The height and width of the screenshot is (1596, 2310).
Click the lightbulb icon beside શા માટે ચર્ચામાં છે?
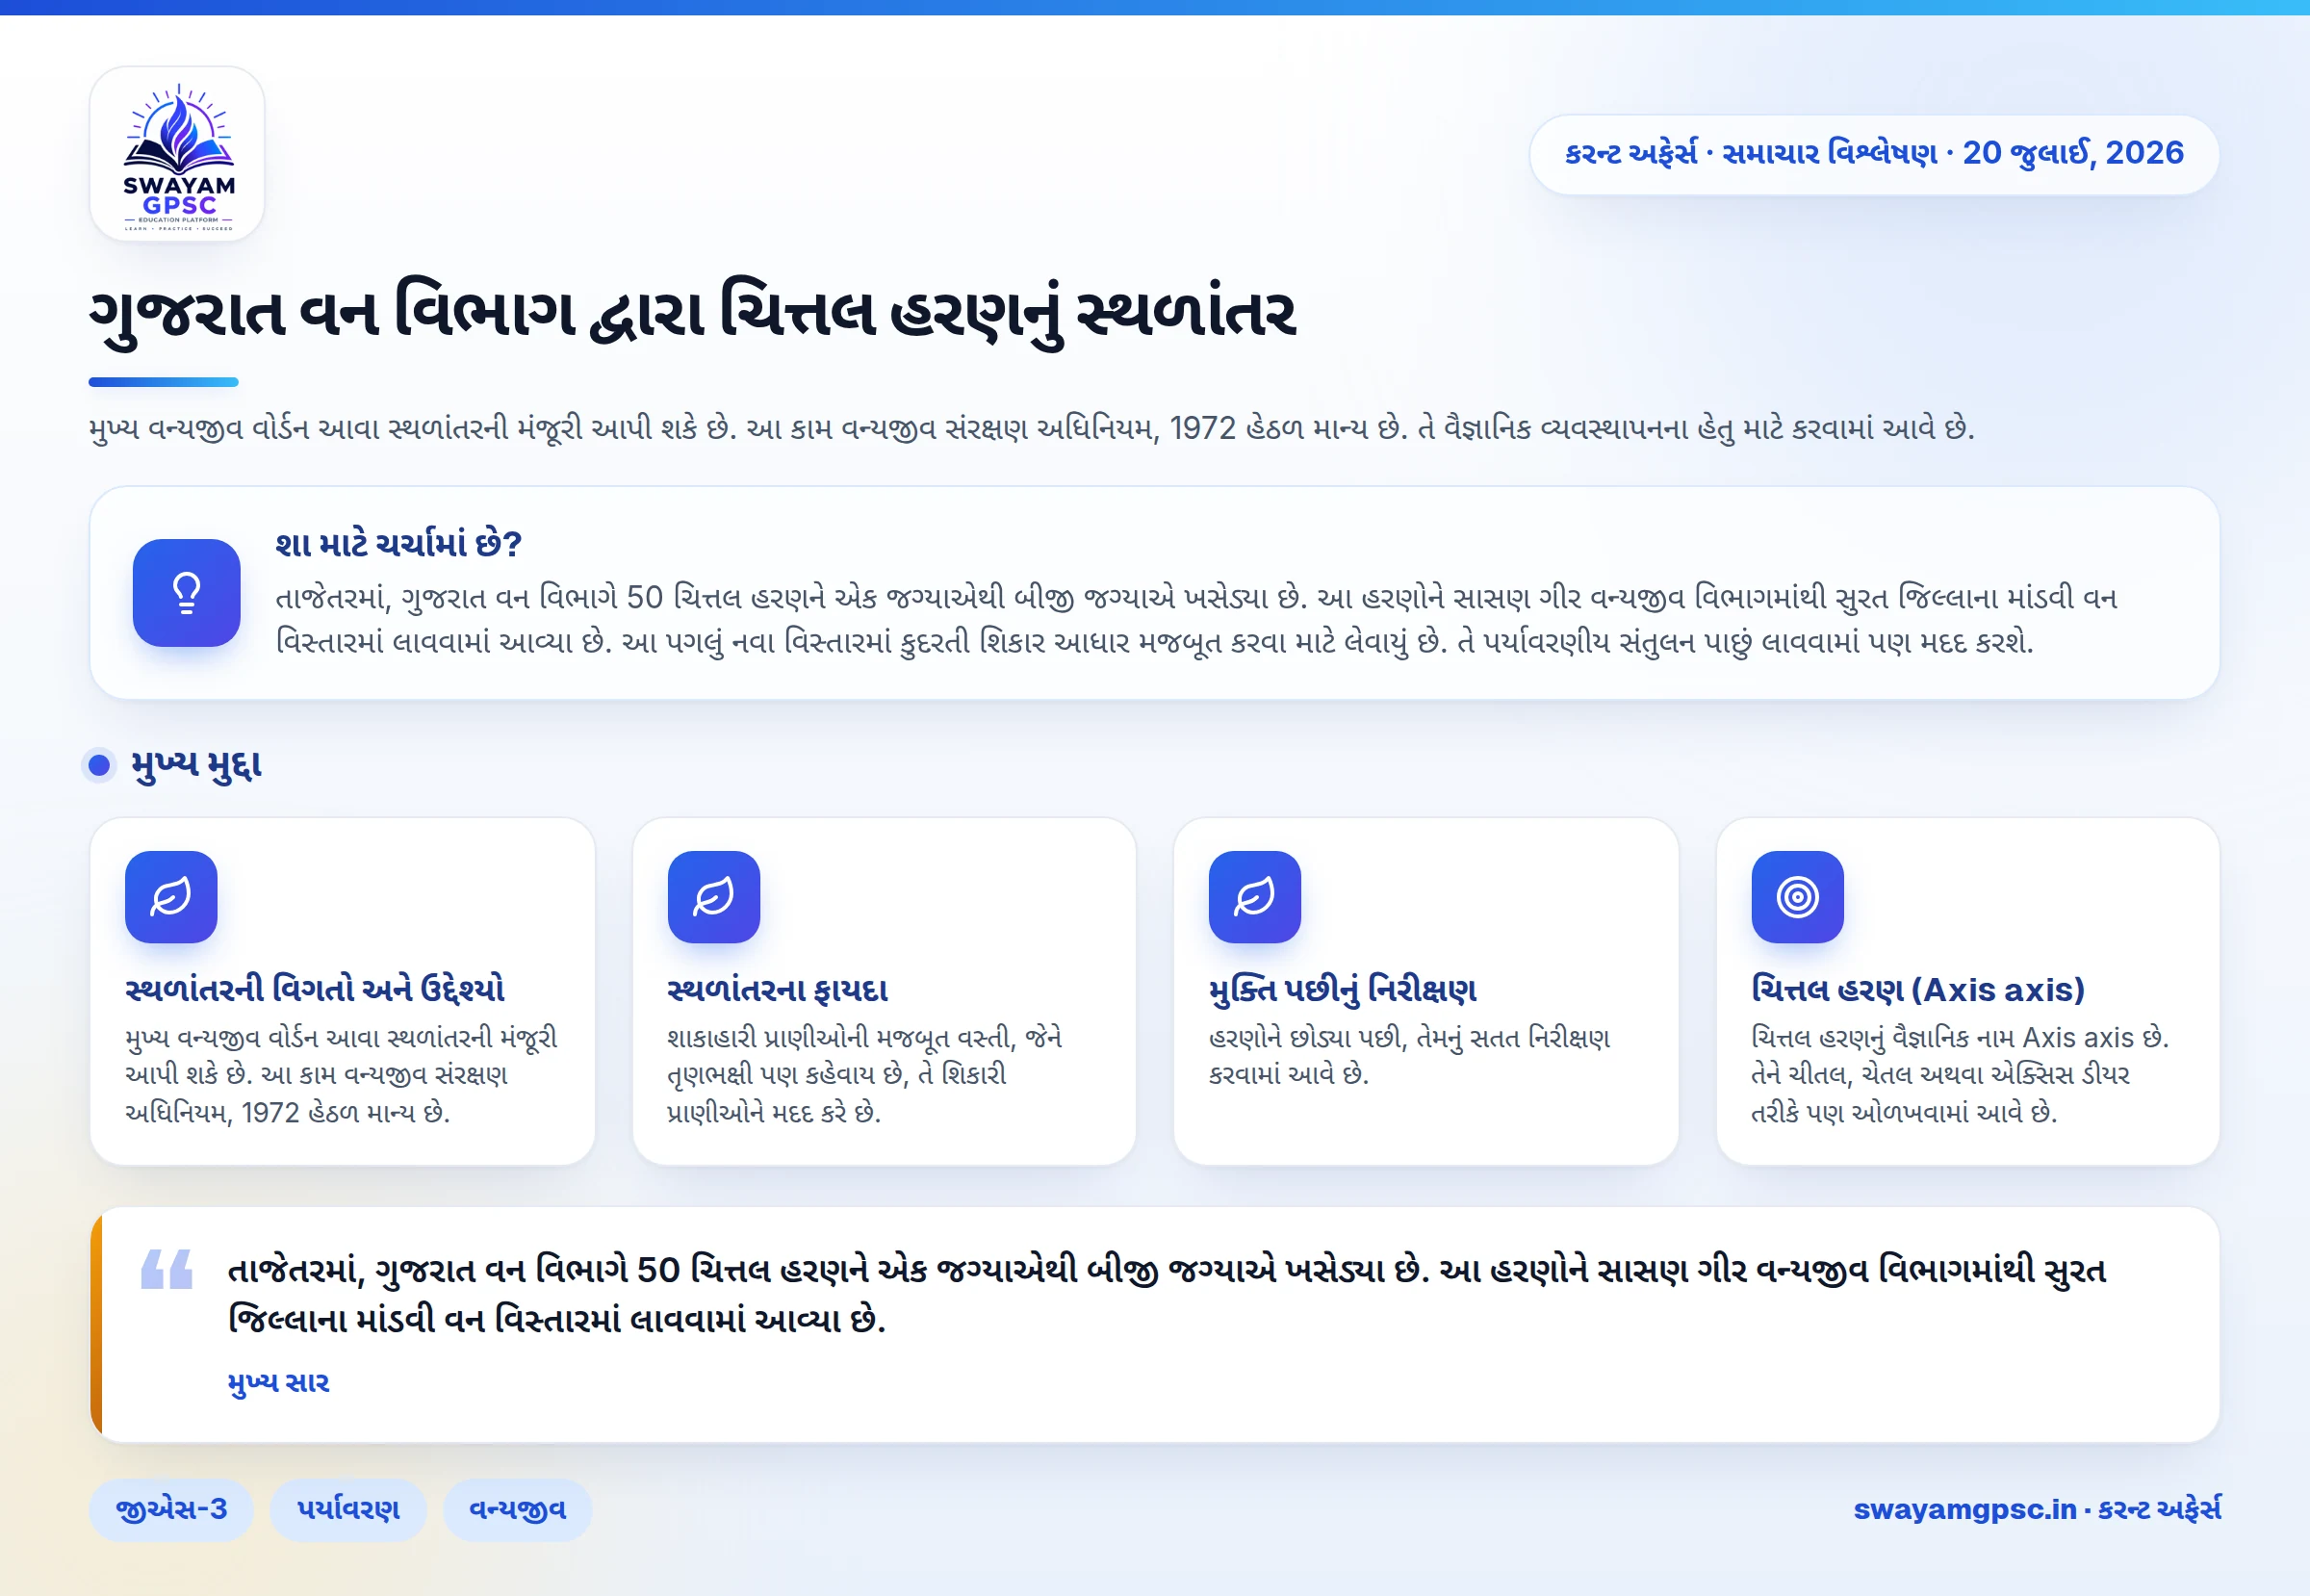tap(186, 593)
